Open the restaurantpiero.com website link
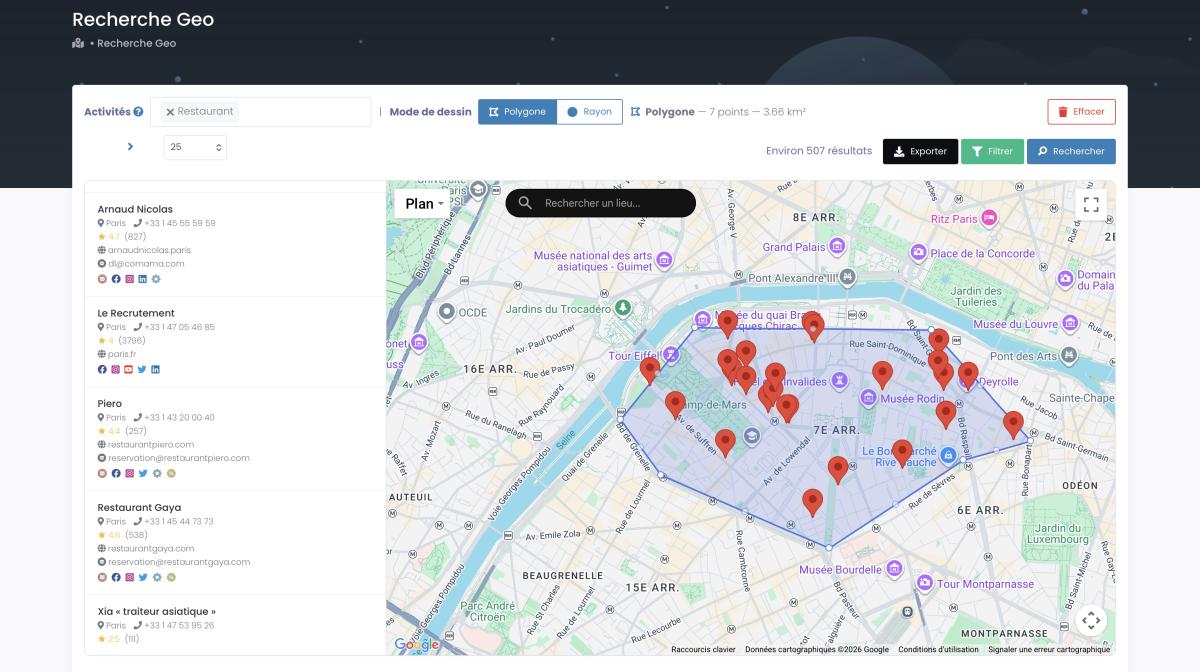Screen dimensions: 1200x672 tap(150, 444)
